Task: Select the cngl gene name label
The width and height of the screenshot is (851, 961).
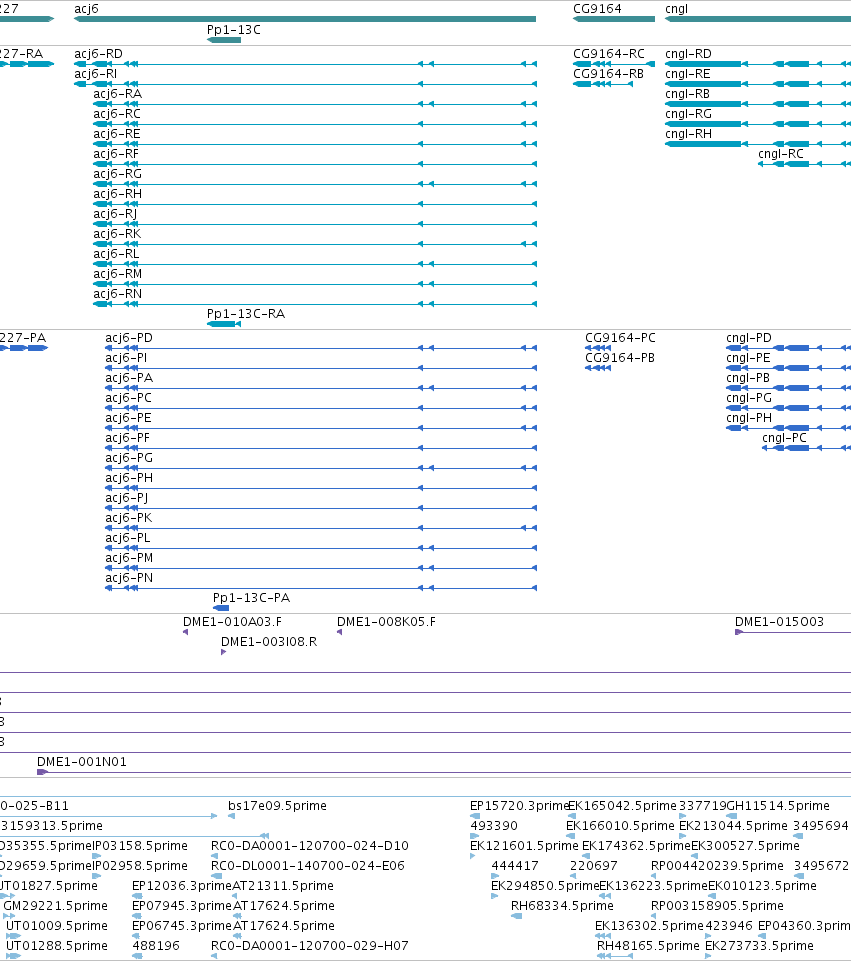Action: point(676,9)
